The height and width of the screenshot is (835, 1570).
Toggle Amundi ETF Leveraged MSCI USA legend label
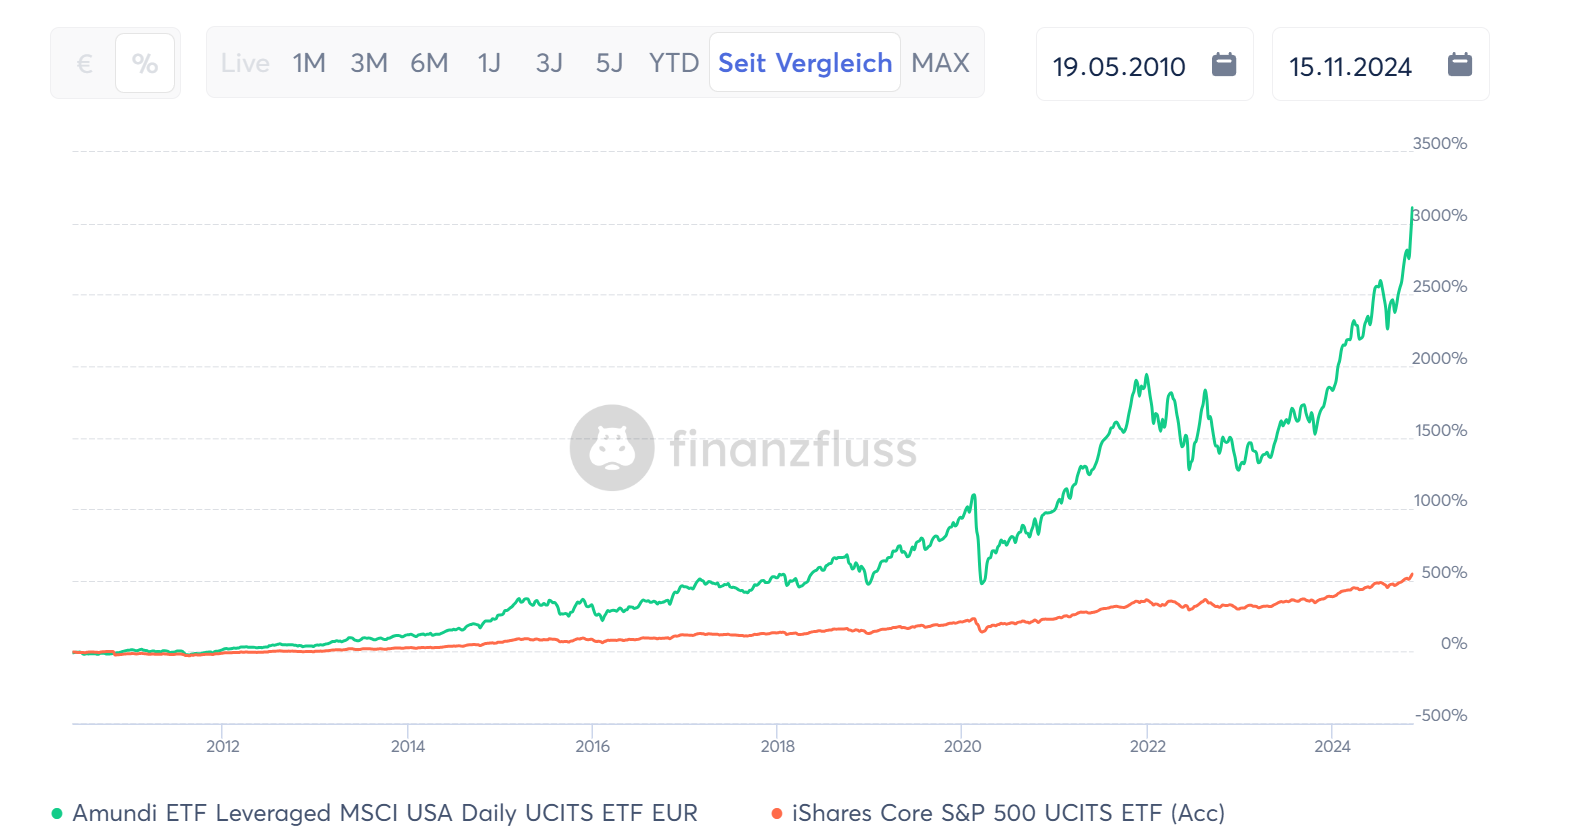[385, 813]
